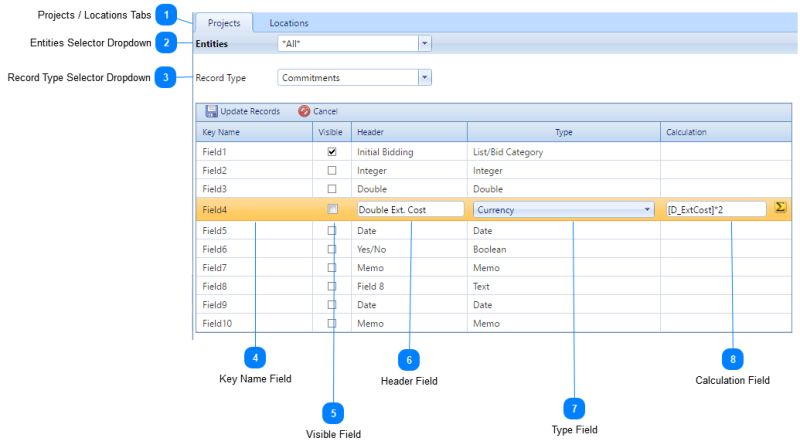
Task: Click the Update Records save icon
Action: click(x=211, y=111)
